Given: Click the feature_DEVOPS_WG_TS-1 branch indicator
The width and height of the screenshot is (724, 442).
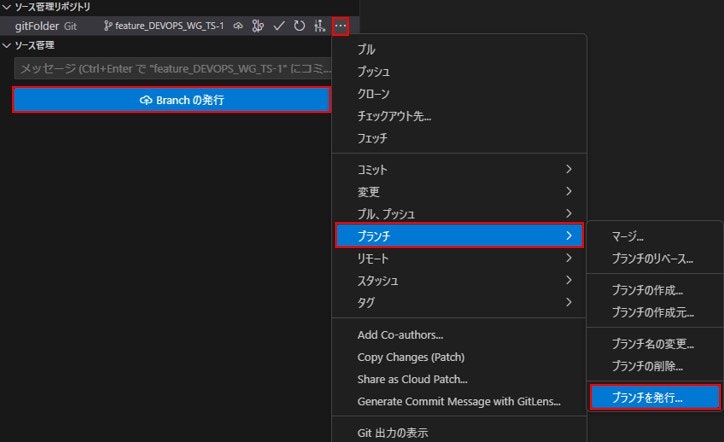Looking at the screenshot, I should pos(163,26).
